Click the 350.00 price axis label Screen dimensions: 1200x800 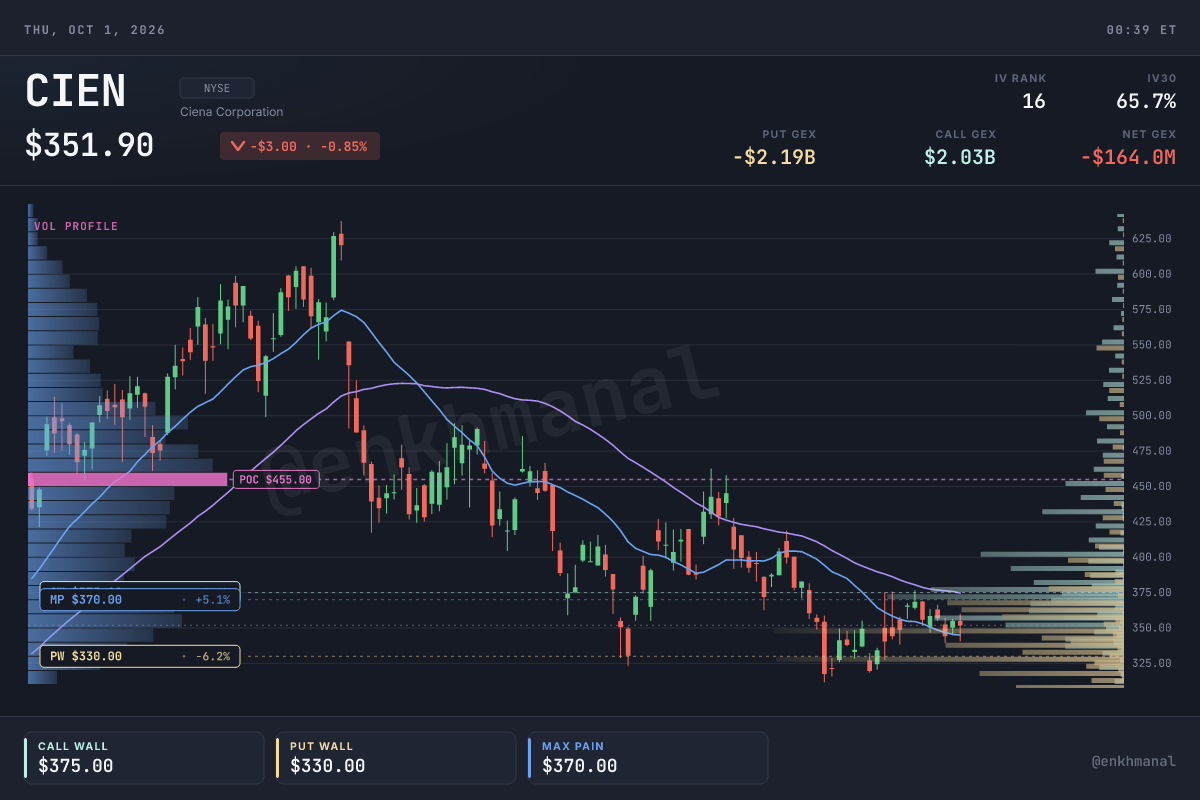point(1151,628)
